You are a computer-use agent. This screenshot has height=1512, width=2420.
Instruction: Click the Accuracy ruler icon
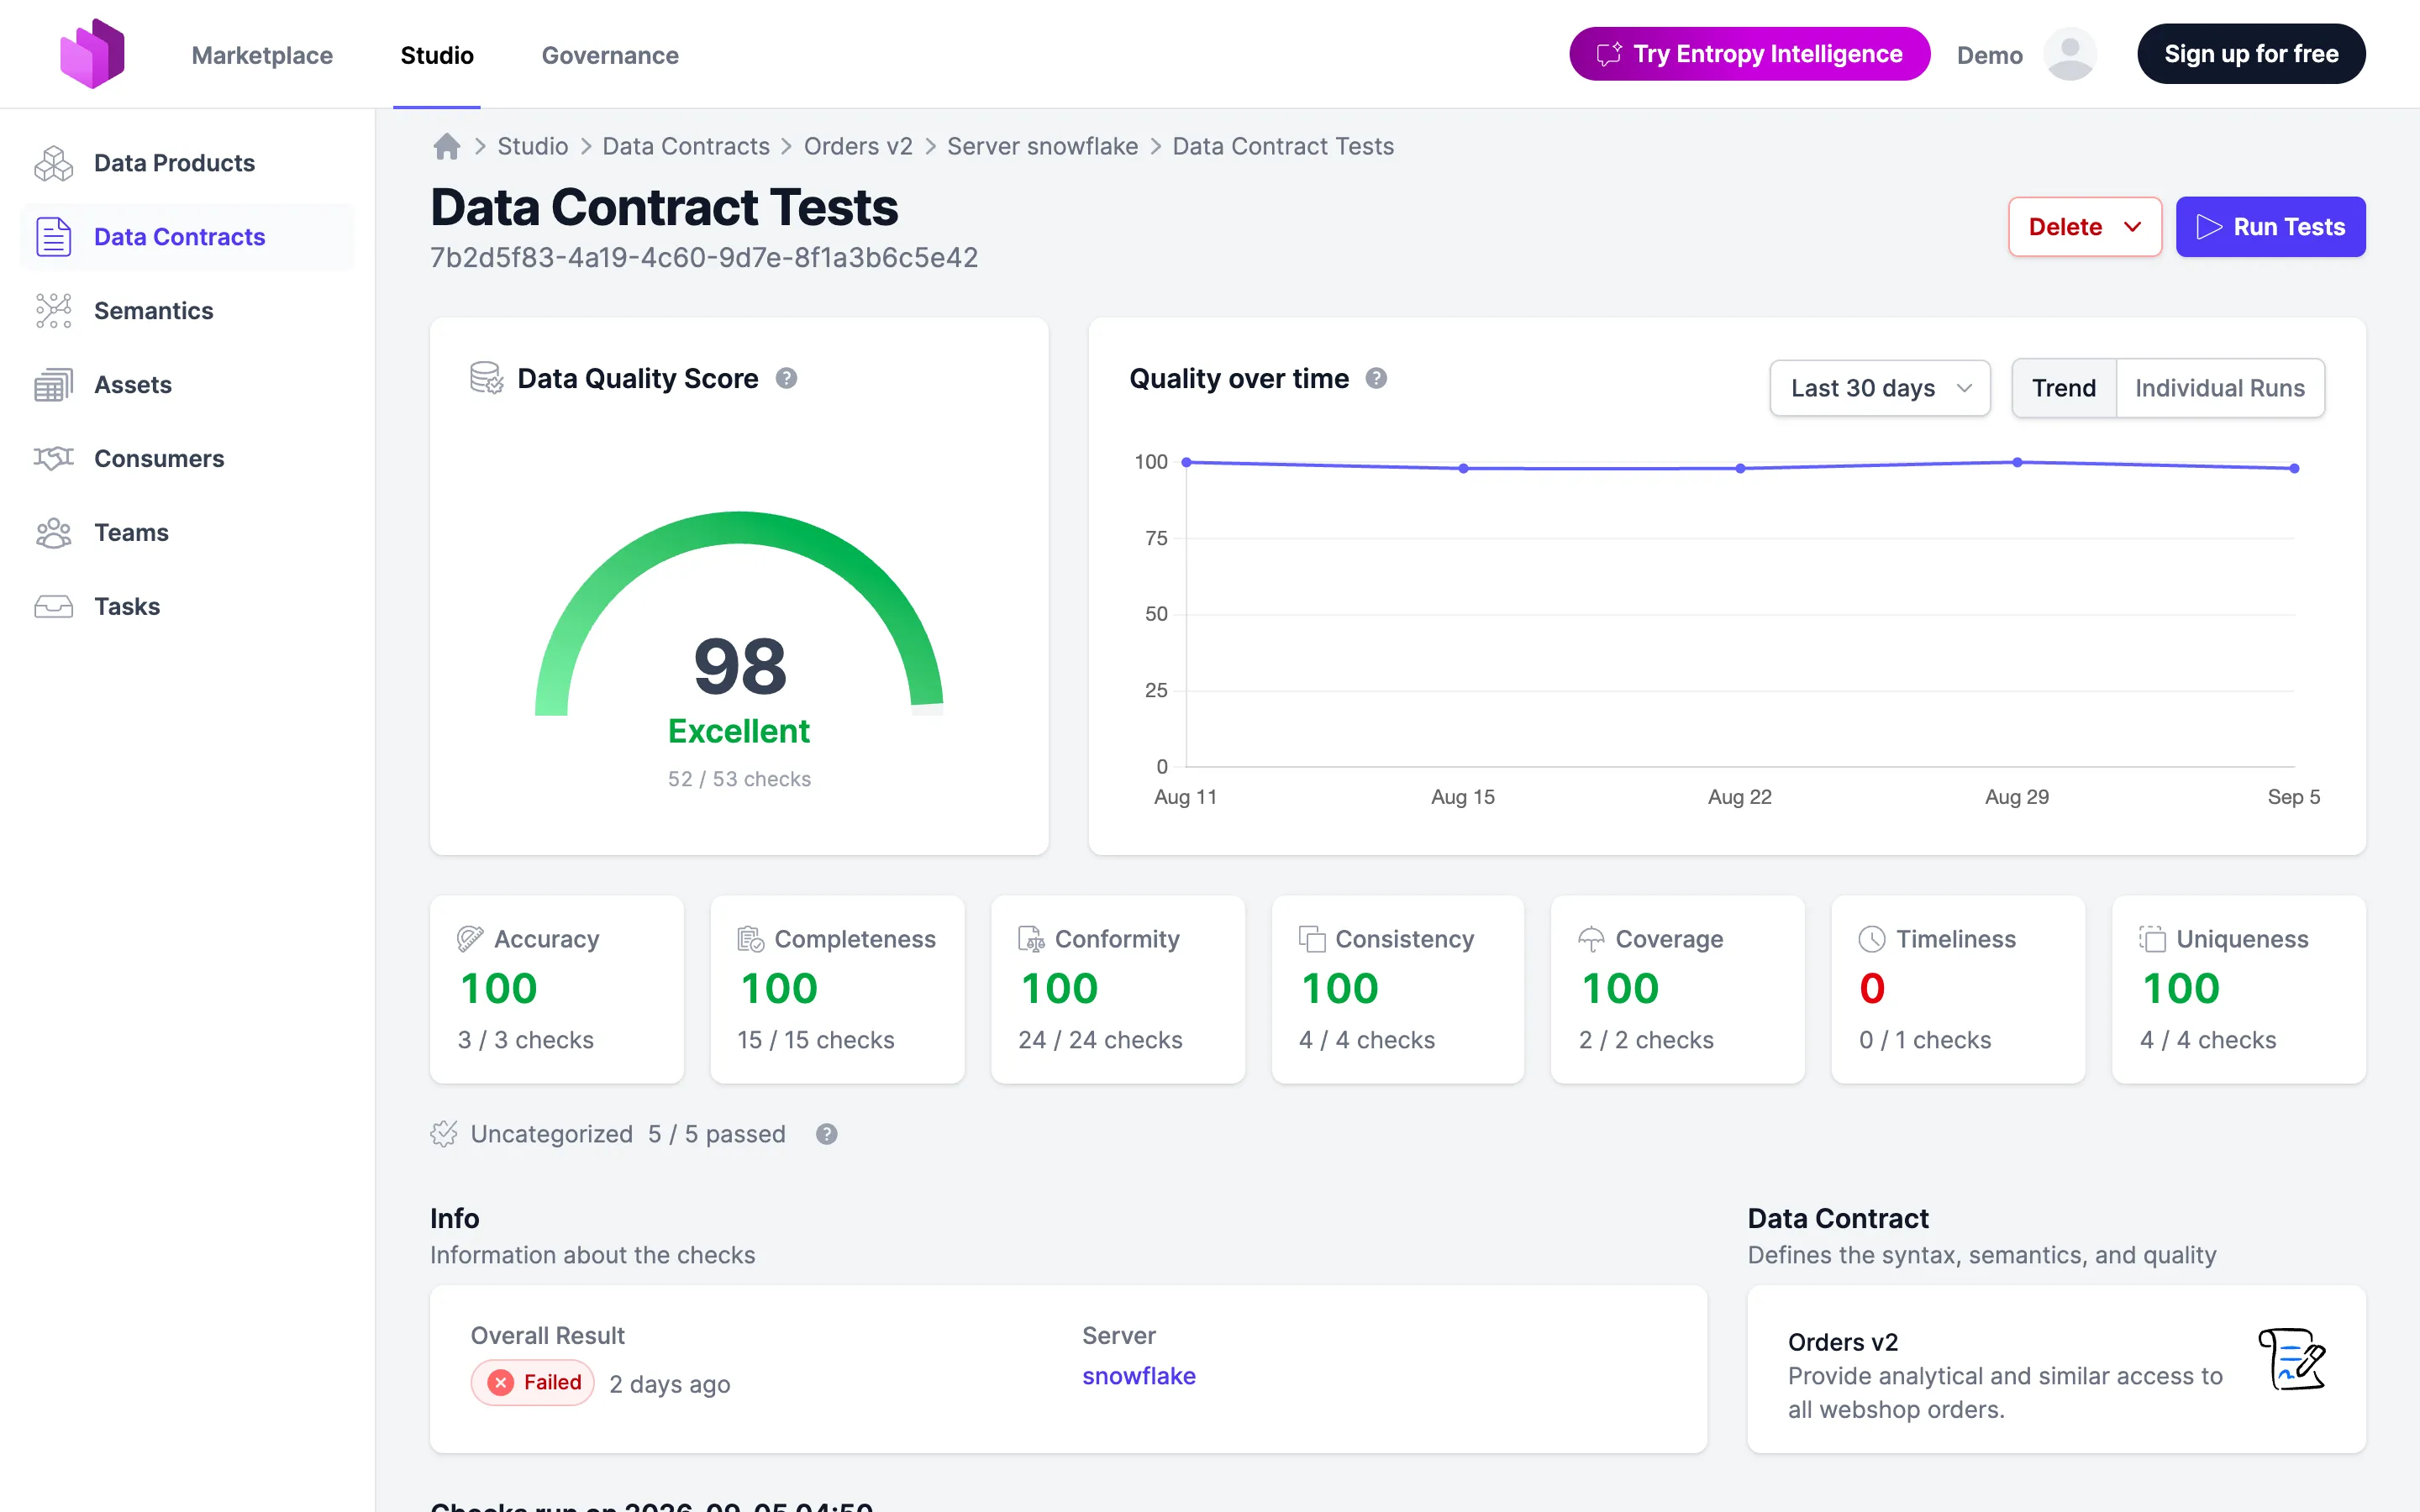[470, 939]
